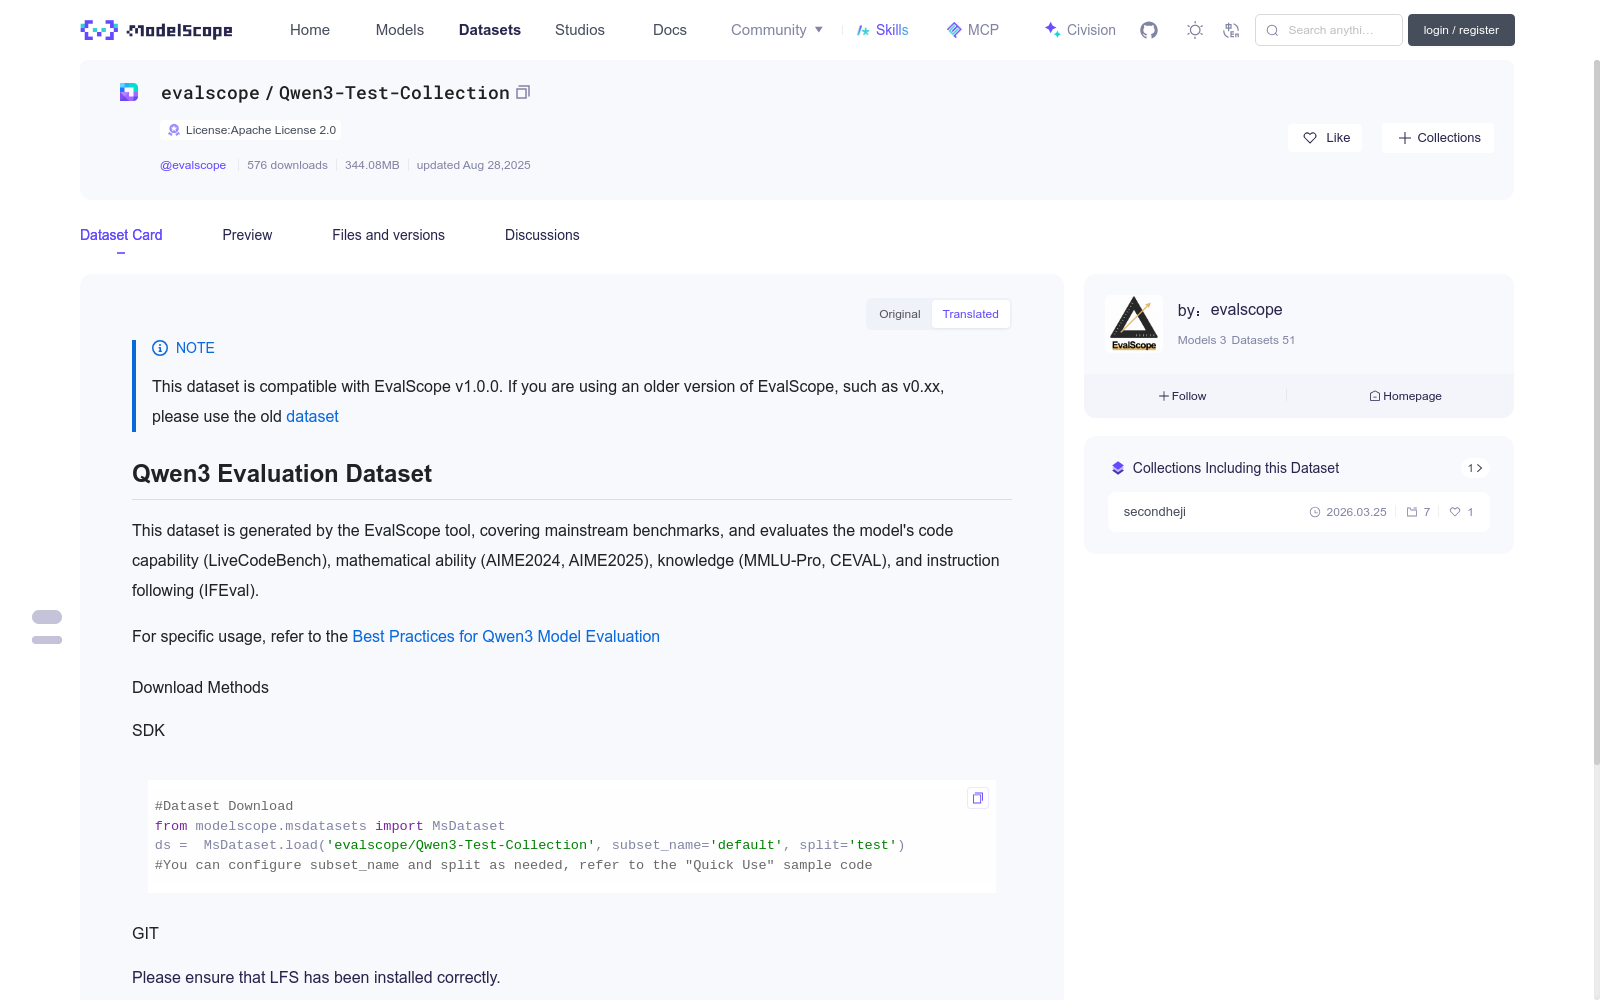This screenshot has height=1000, width=1600.
Task: Switch to the Preview tab
Action: pyautogui.click(x=247, y=235)
